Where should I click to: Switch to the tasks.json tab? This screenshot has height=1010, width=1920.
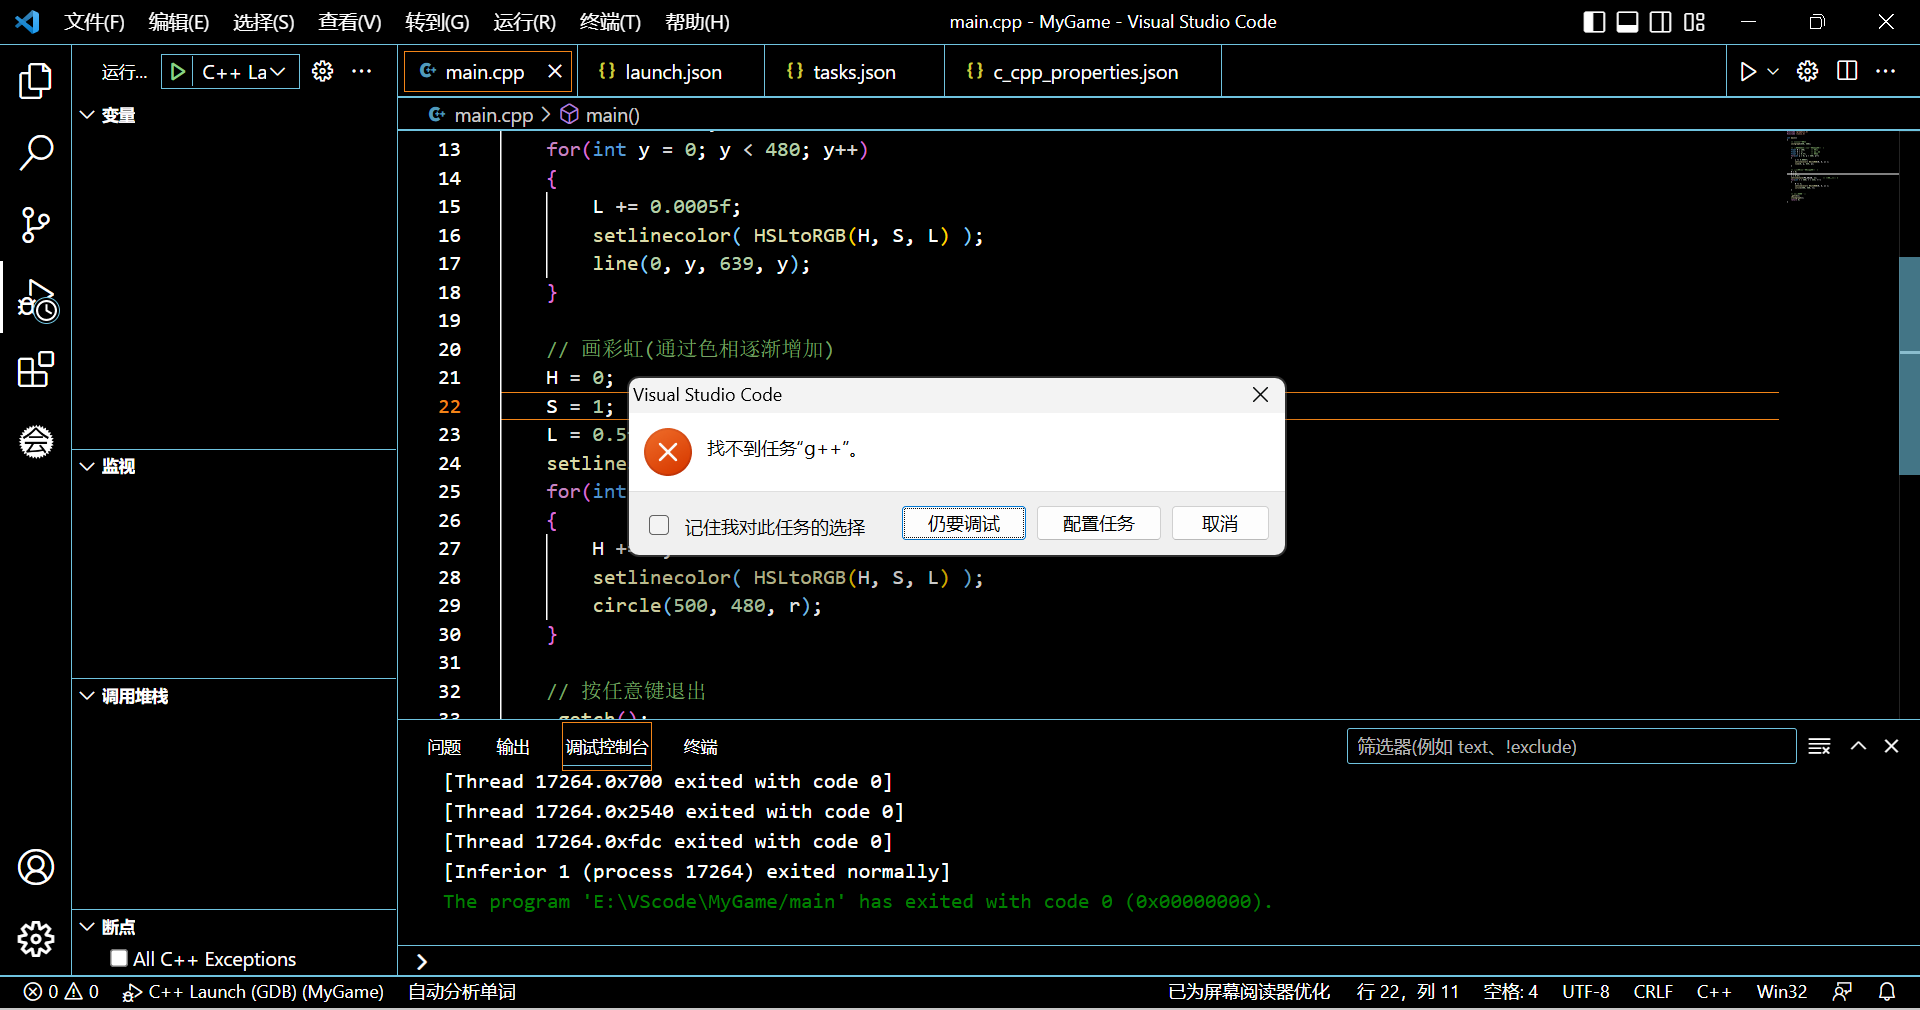click(843, 71)
